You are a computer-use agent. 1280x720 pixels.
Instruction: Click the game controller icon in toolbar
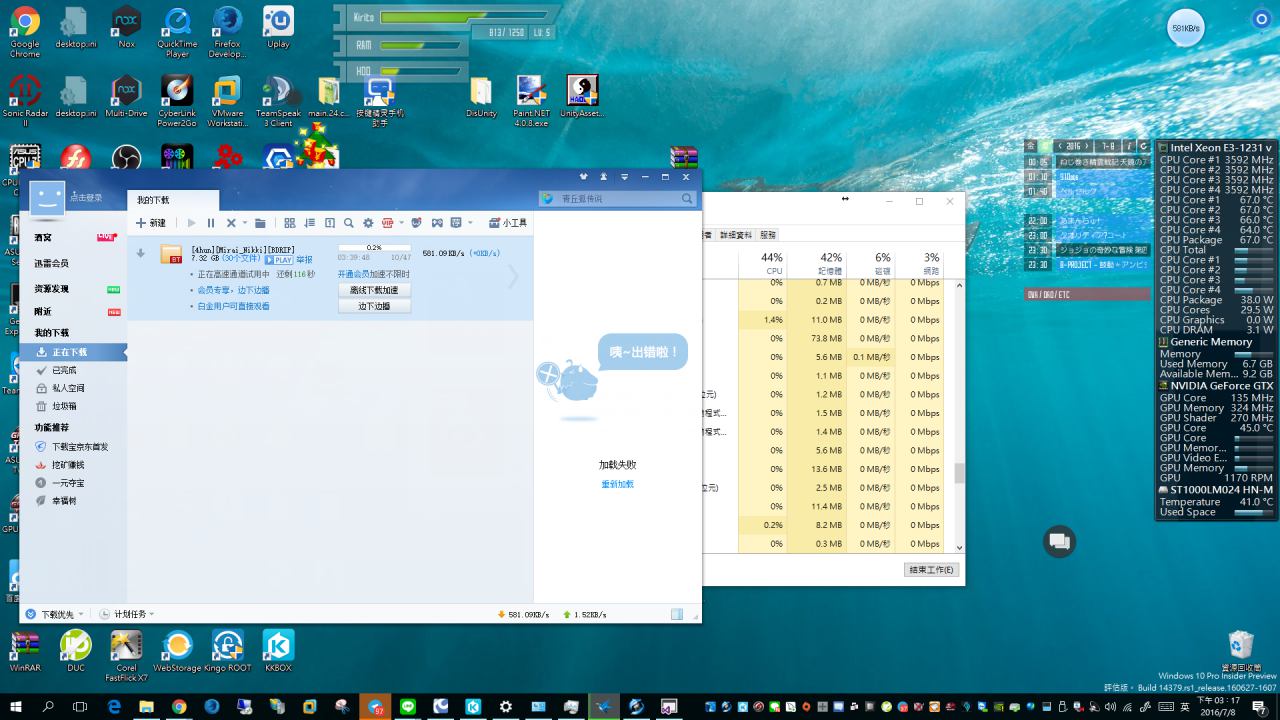(437, 223)
